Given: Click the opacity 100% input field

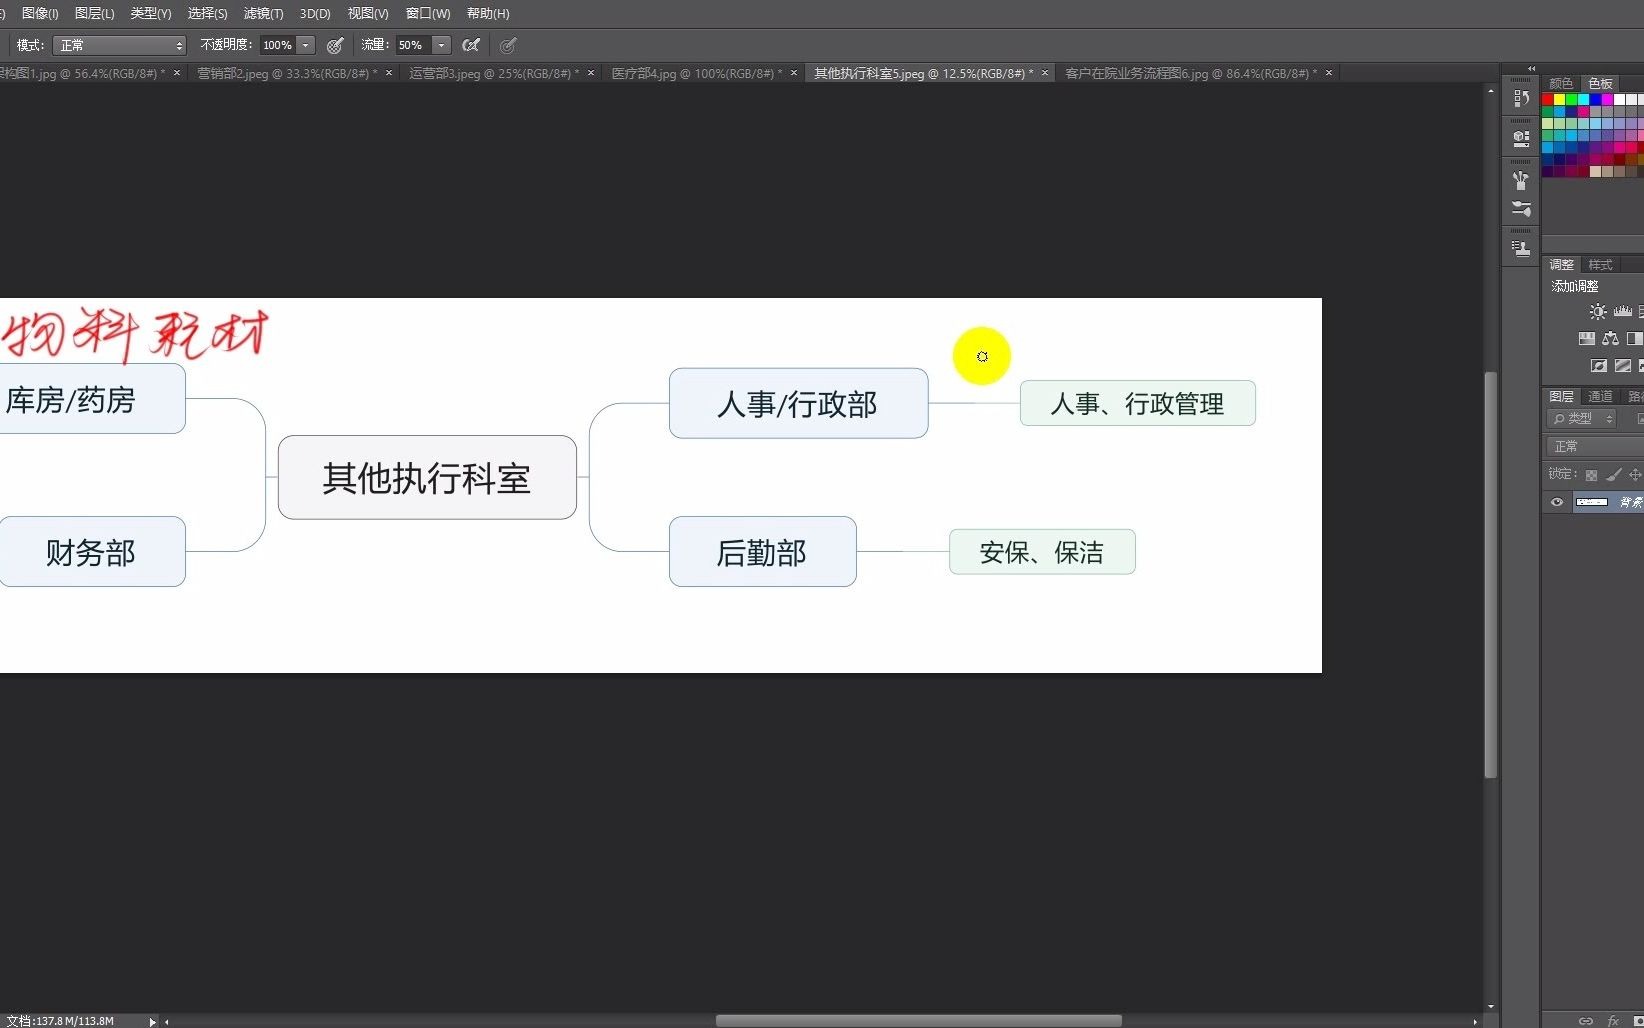Looking at the screenshot, I should (277, 45).
